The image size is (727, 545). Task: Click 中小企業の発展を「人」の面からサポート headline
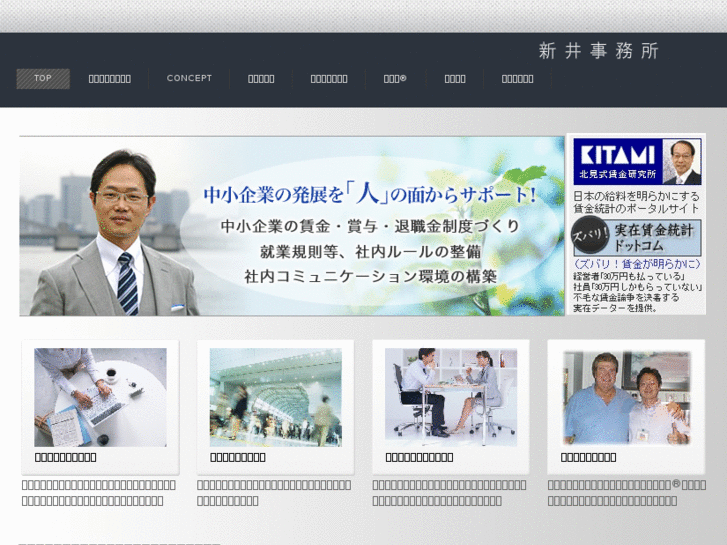tap(370, 195)
